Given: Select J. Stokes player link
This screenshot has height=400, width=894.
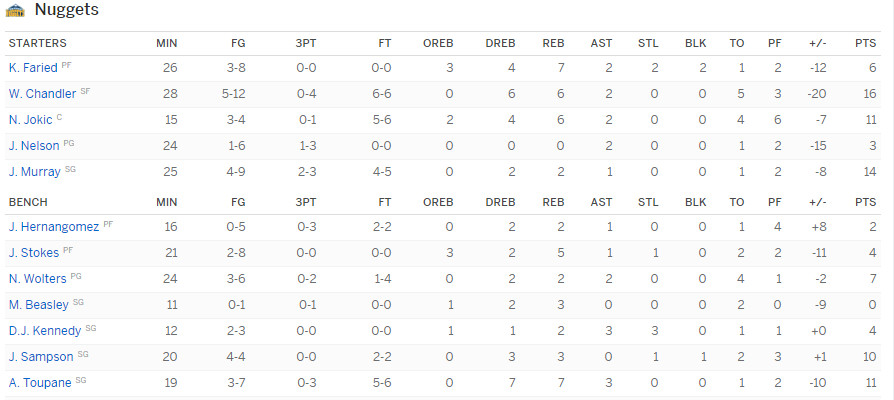Looking at the screenshot, I should click(34, 253).
